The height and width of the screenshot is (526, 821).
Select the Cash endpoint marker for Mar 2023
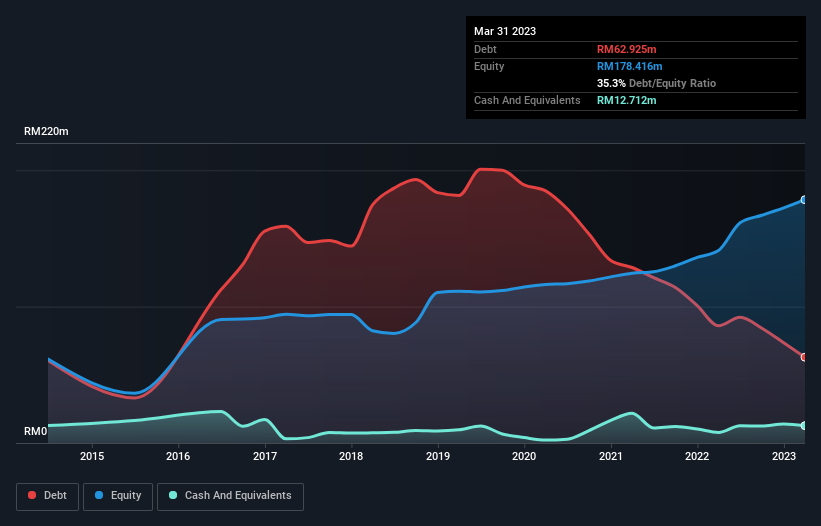click(x=804, y=426)
